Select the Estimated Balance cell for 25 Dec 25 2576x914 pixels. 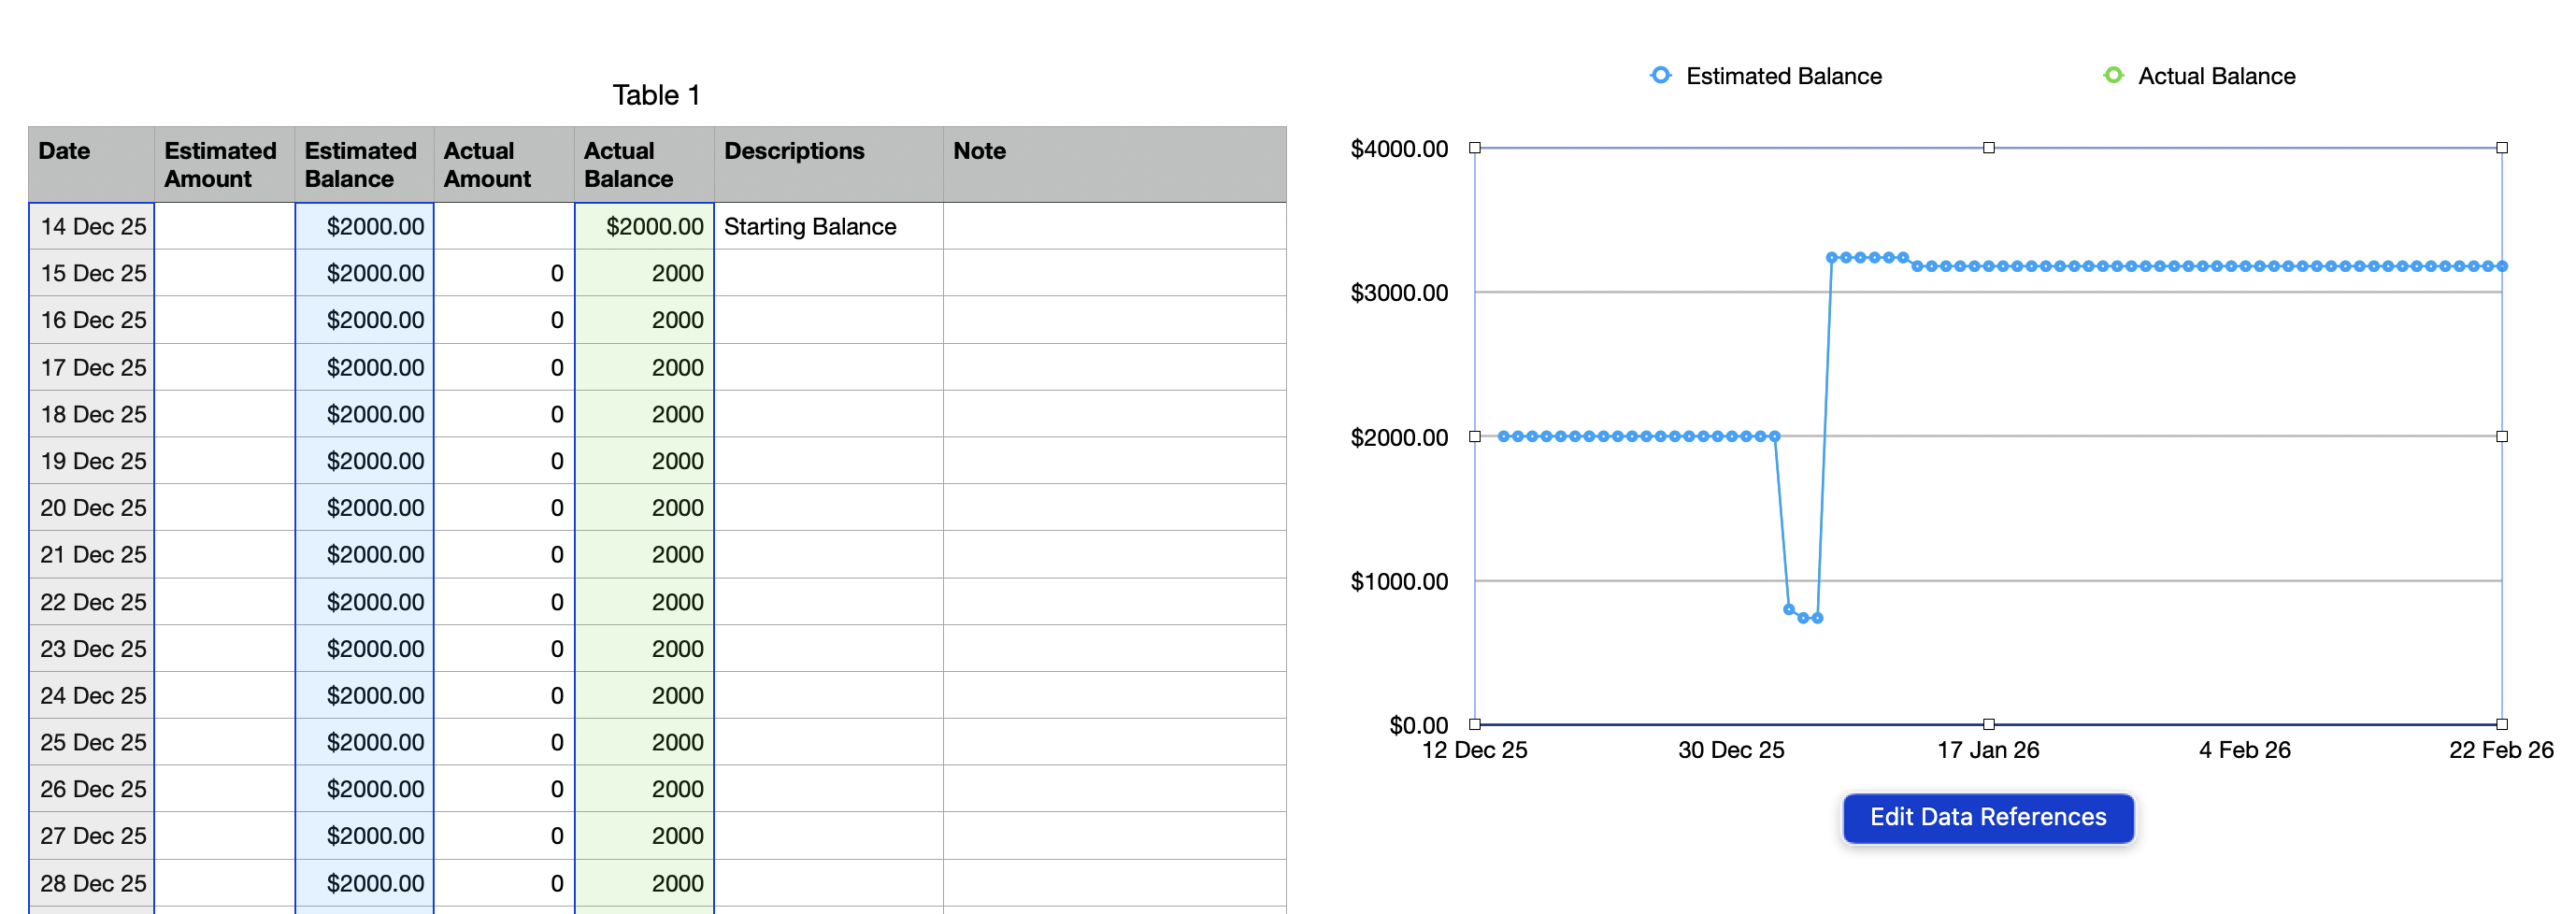click(364, 742)
